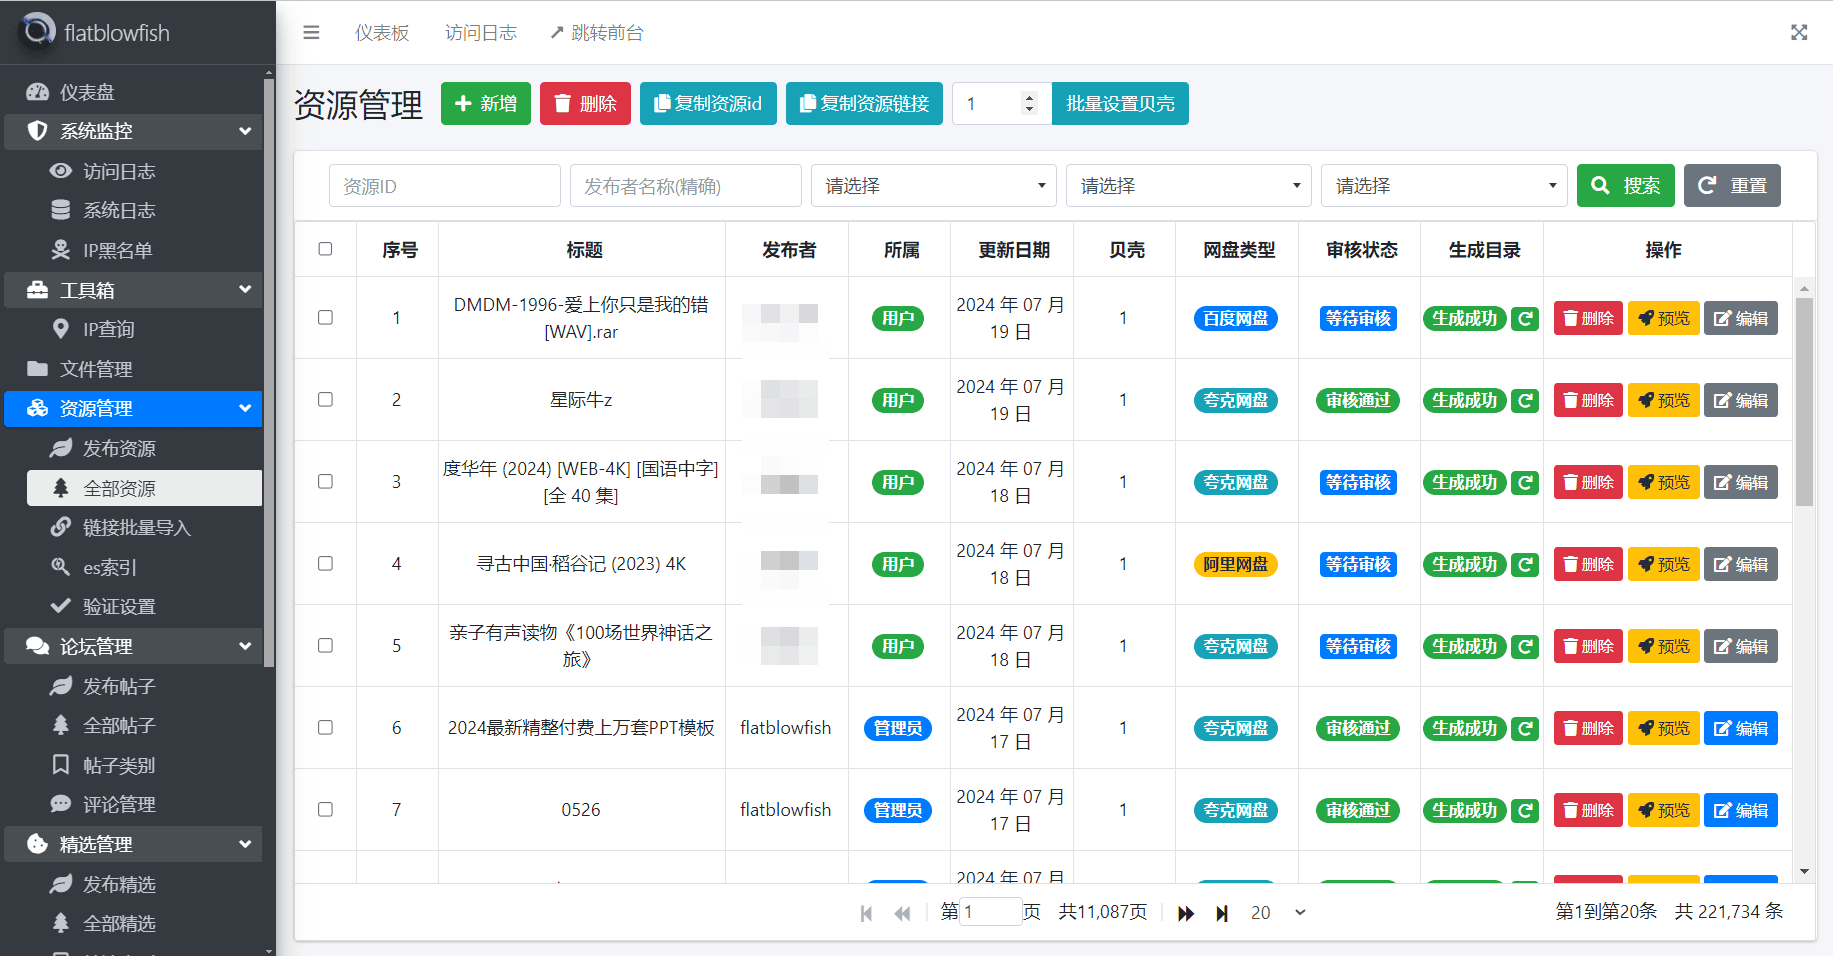Click the green 新增 button

pyautogui.click(x=486, y=103)
